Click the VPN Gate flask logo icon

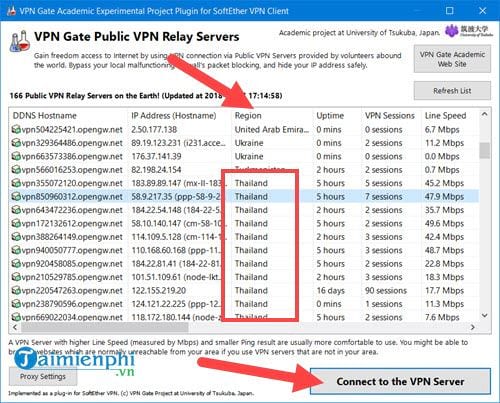pyautogui.click(x=19, y=41)
